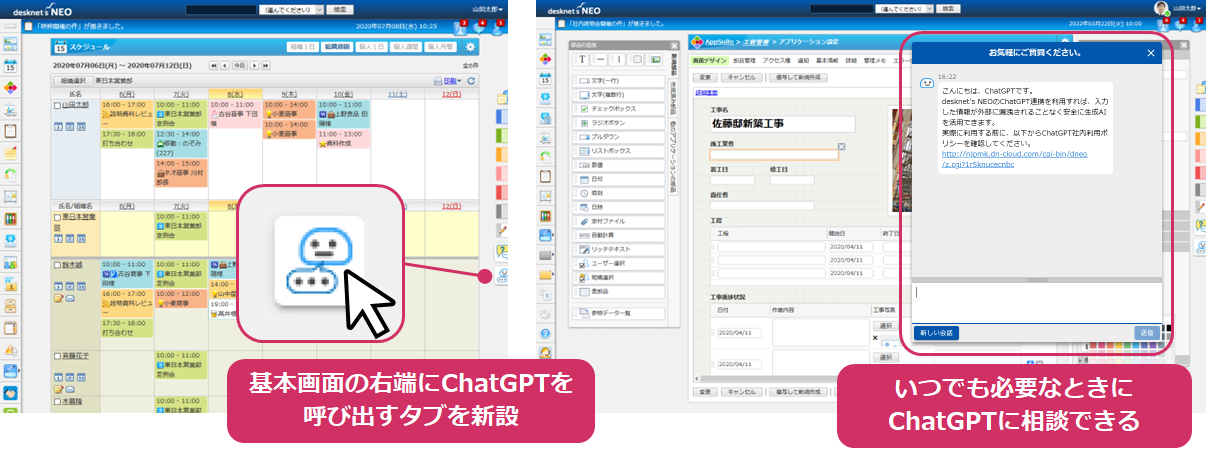Open the (選んでください) dropdown in schedule screen
The height and width of the screenshot is (454, 1206).
[x=290, y=8]
